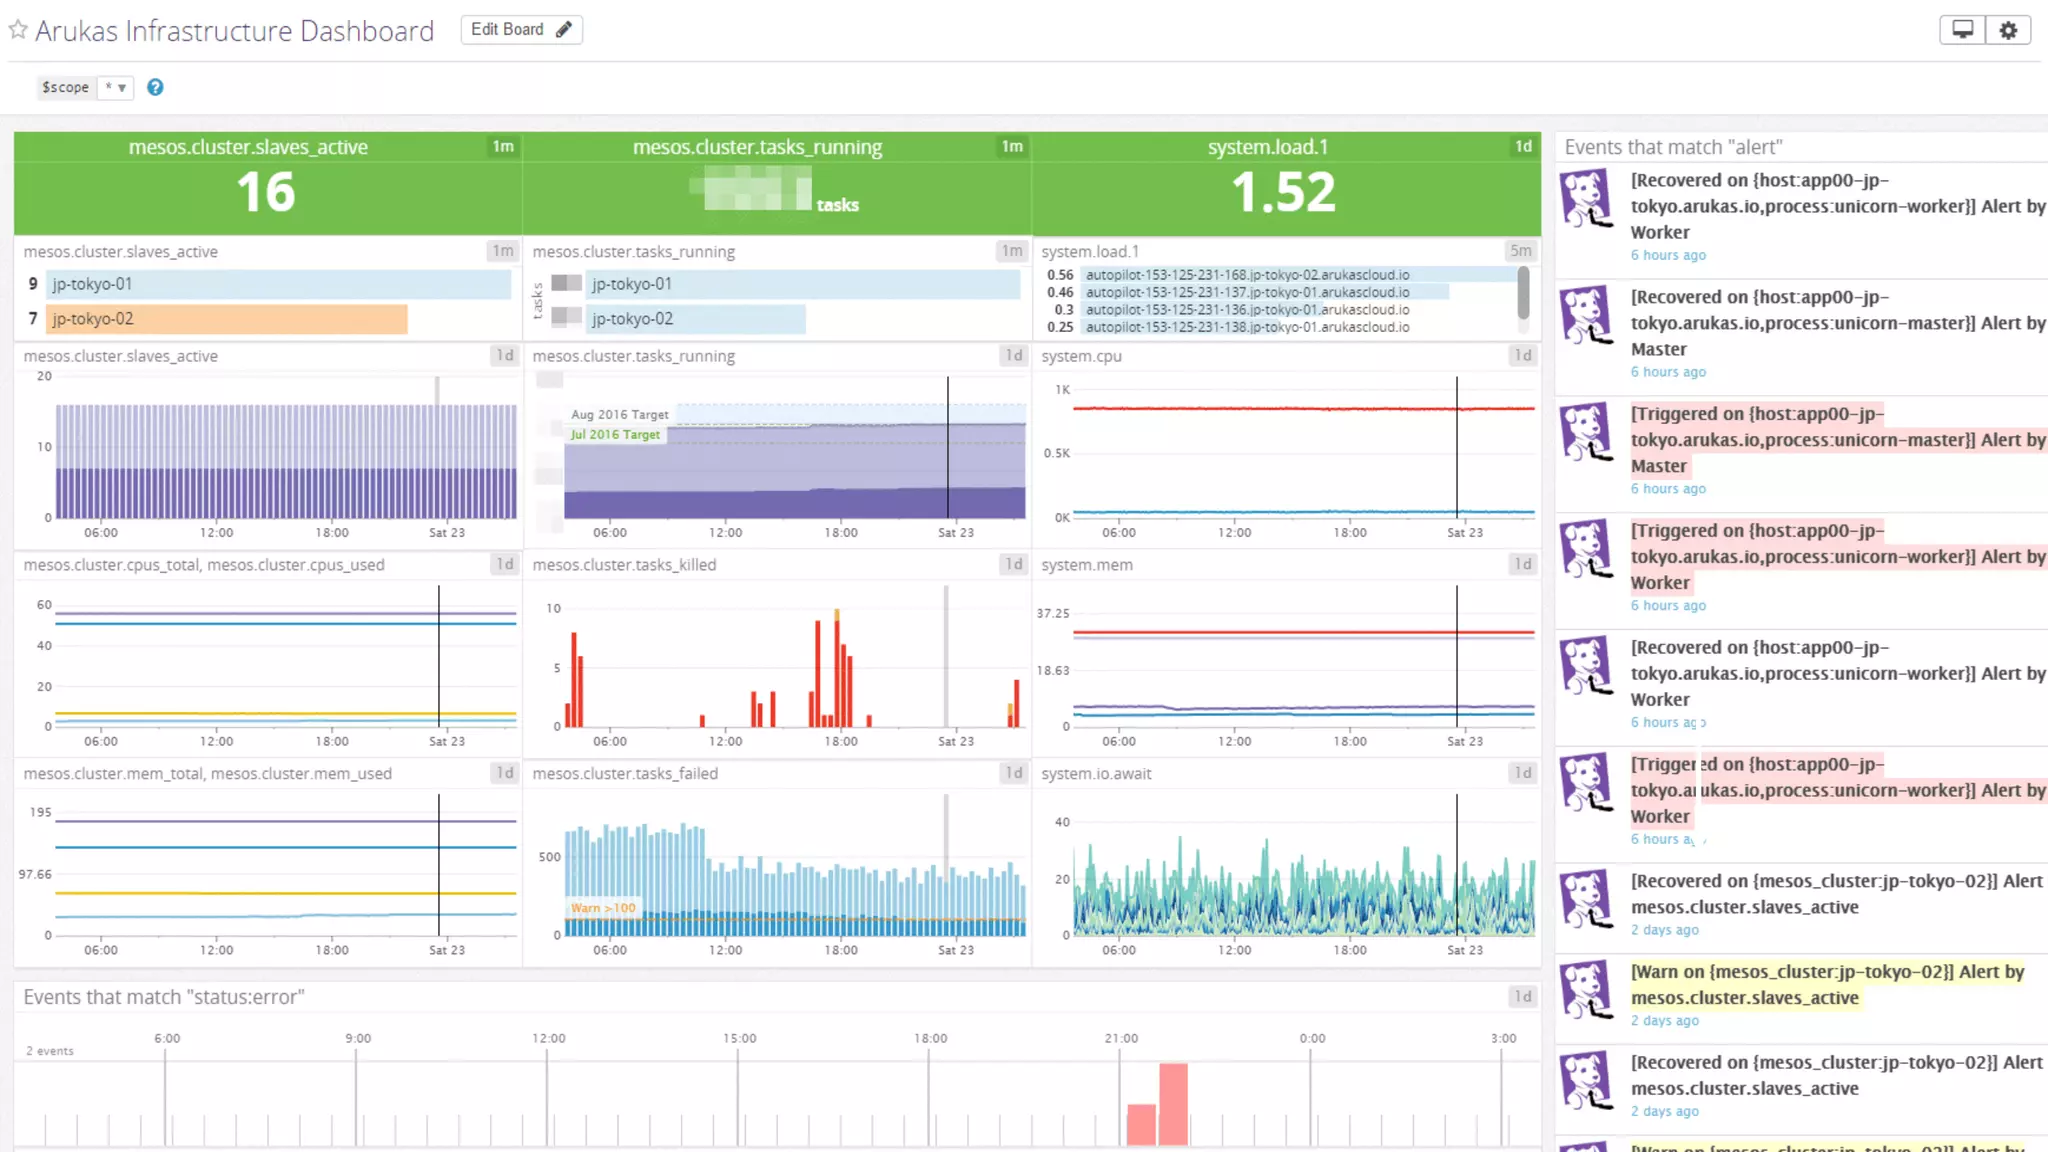Click the Datadog avatar of first Recovered alert
Screen dimensions: 2048x1152
(x=1587, y=198)
